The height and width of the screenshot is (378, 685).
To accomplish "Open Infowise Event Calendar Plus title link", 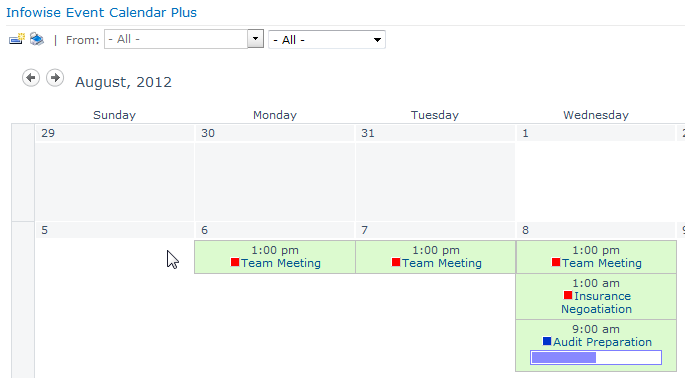I will pyautogui.click(x=101, y=12).
